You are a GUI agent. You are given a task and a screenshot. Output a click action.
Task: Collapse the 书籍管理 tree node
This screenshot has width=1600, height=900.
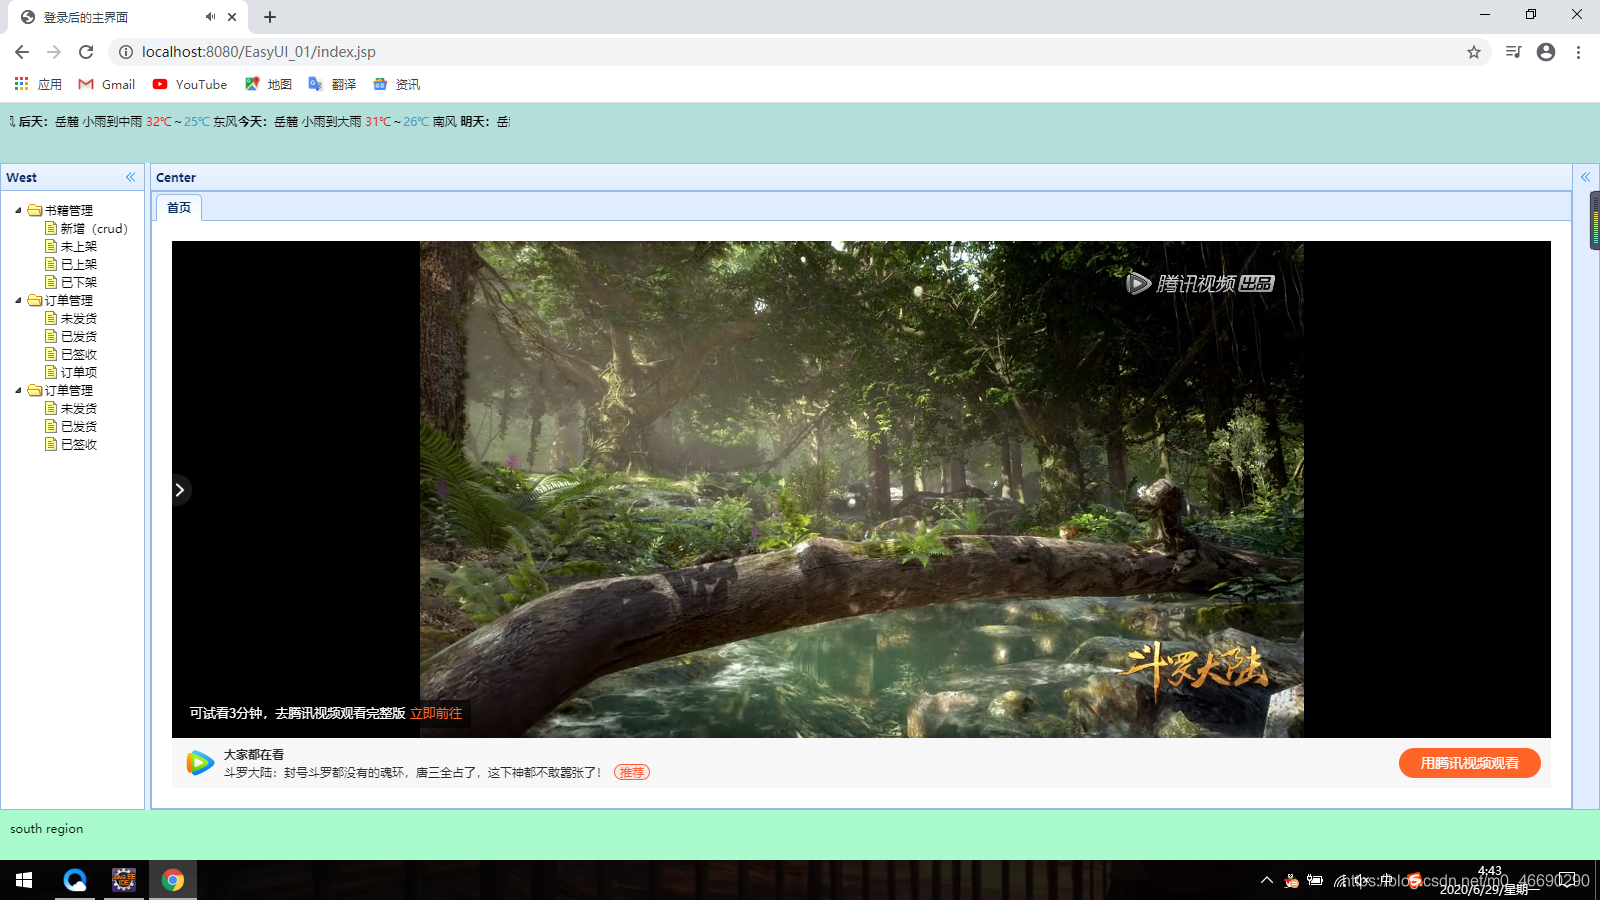tap(18, 210)
